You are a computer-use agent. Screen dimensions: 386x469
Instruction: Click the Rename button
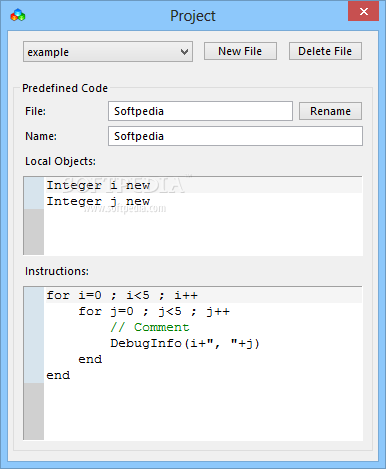pos(330,111)
